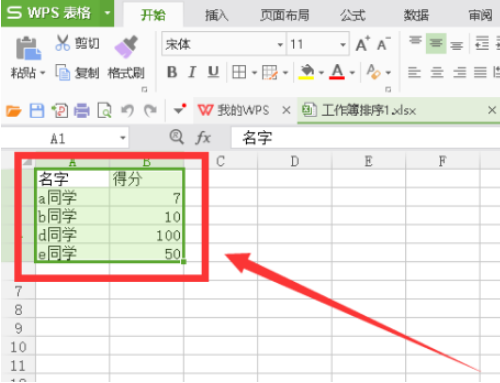
Task: Increase font size with A+ icon
Action: click(363, 44)
